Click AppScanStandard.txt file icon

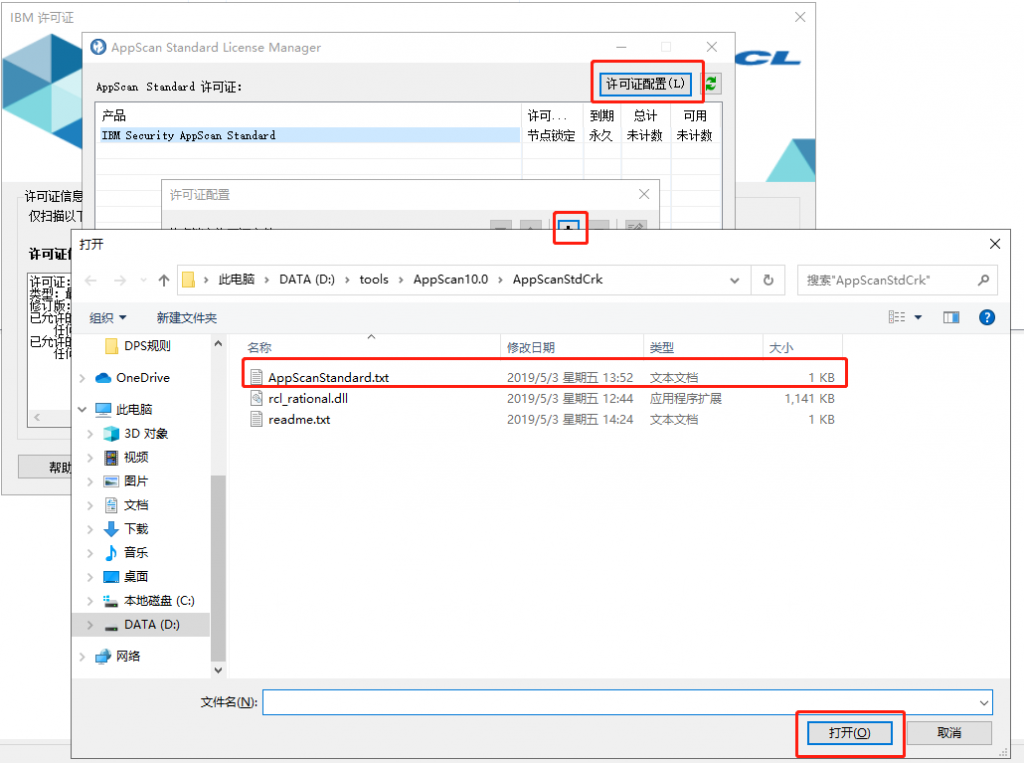(257, 378)
